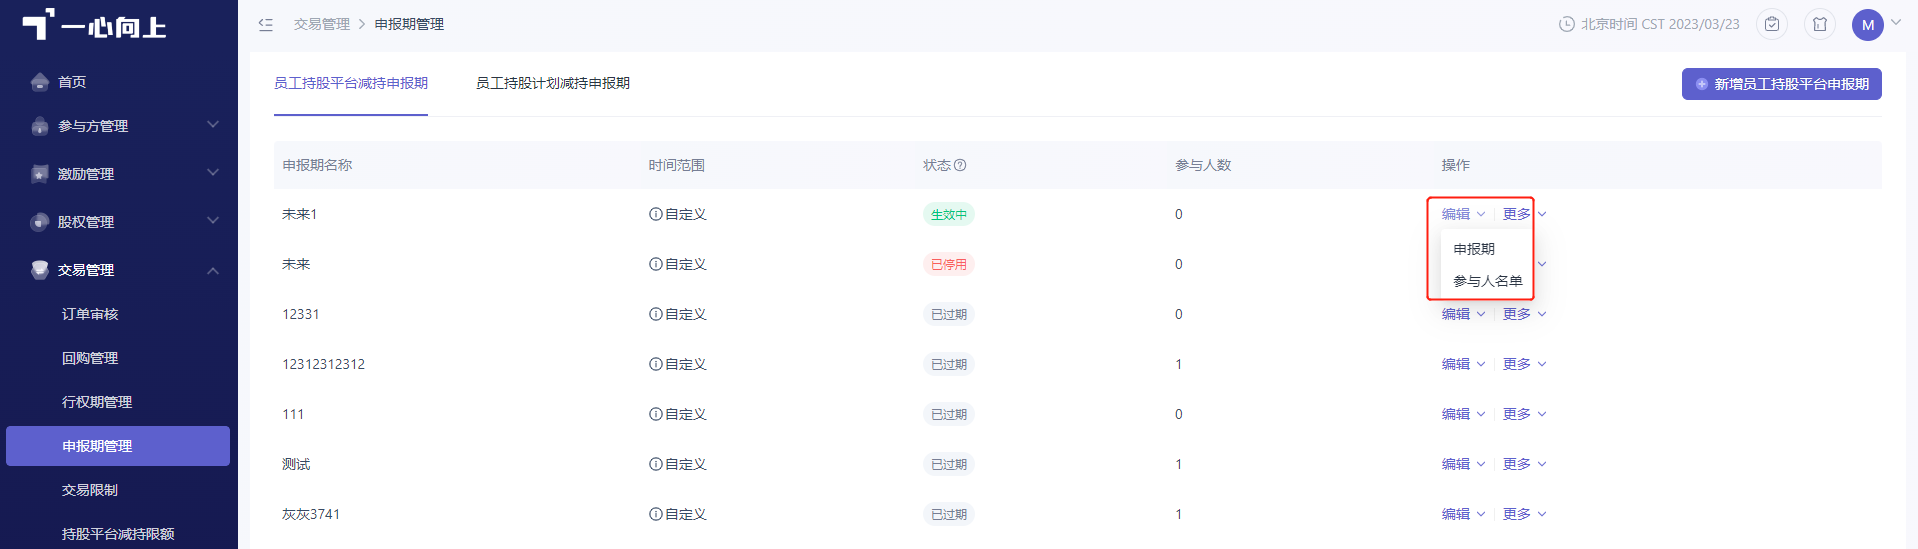Viewport: 1918px width, 549px height.
Task: Click info icon beside 自定义 in 未来1 row
Action: [656, 214]
